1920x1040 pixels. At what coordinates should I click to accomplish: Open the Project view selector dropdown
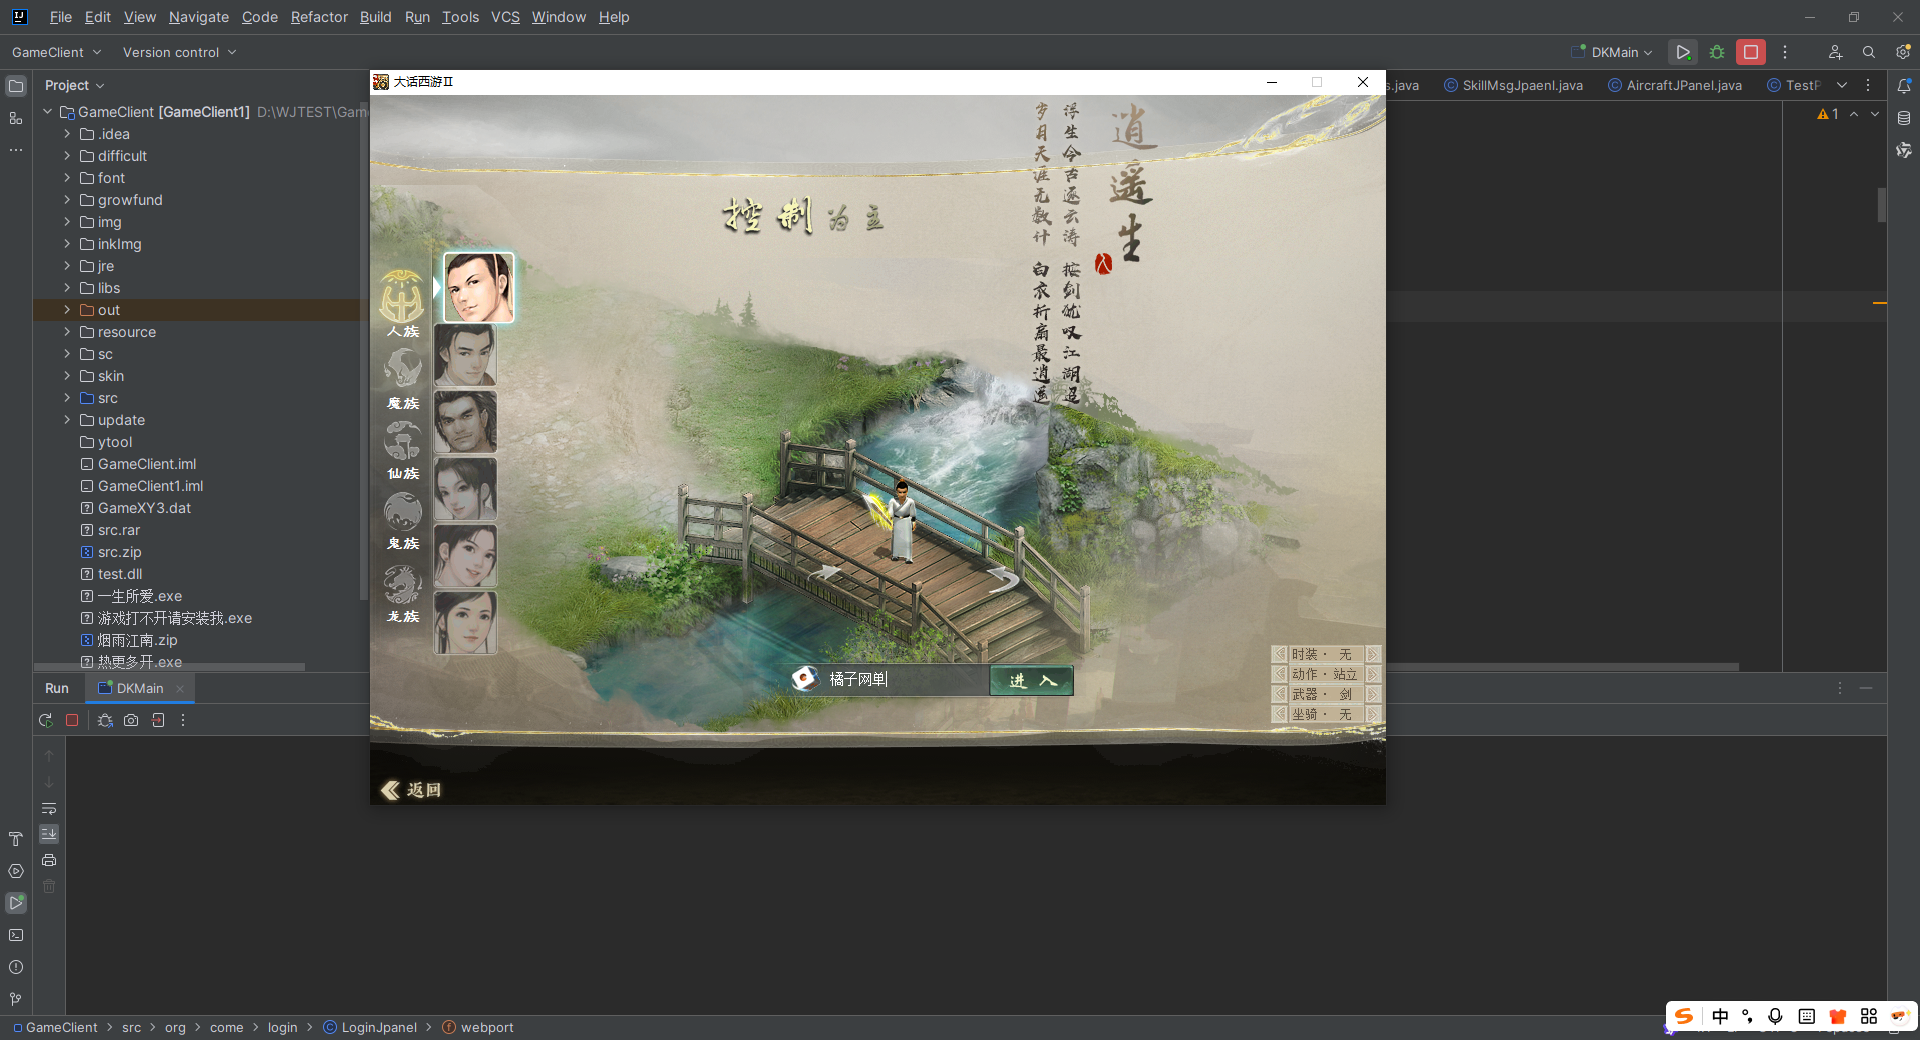pos(75,86)
